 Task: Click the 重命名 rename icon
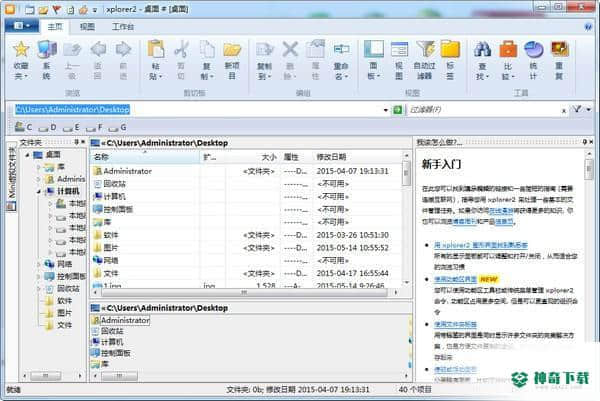(341, 60)
